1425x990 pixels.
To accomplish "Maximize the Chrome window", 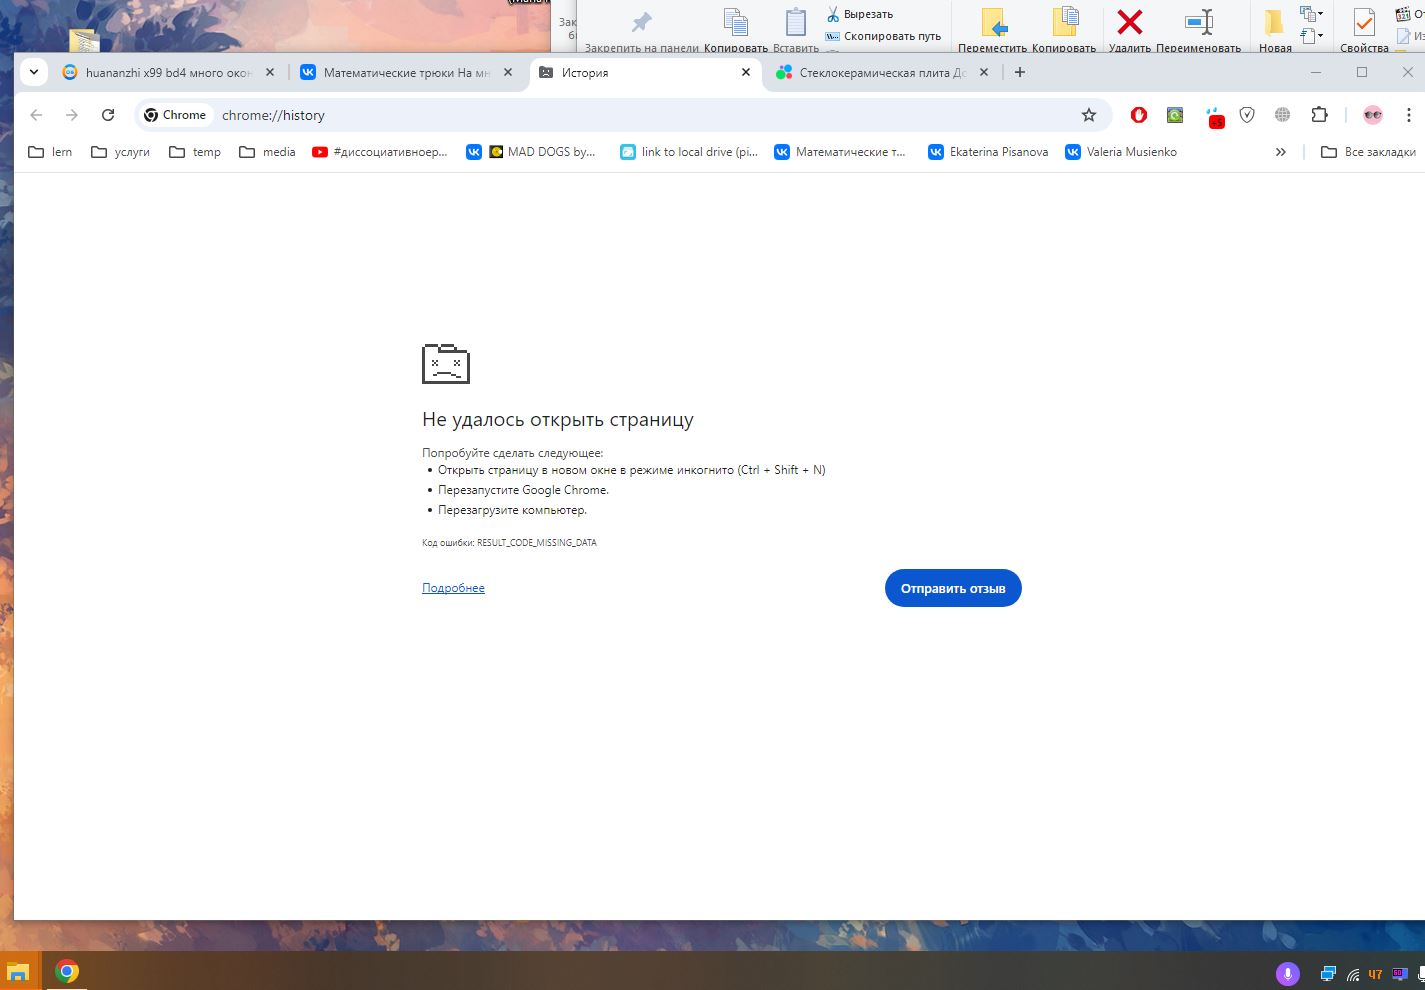I will (x=1362, y=72).
